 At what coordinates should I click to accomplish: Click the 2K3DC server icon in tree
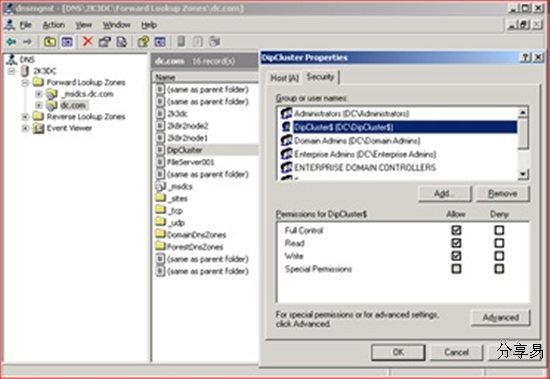25,71
